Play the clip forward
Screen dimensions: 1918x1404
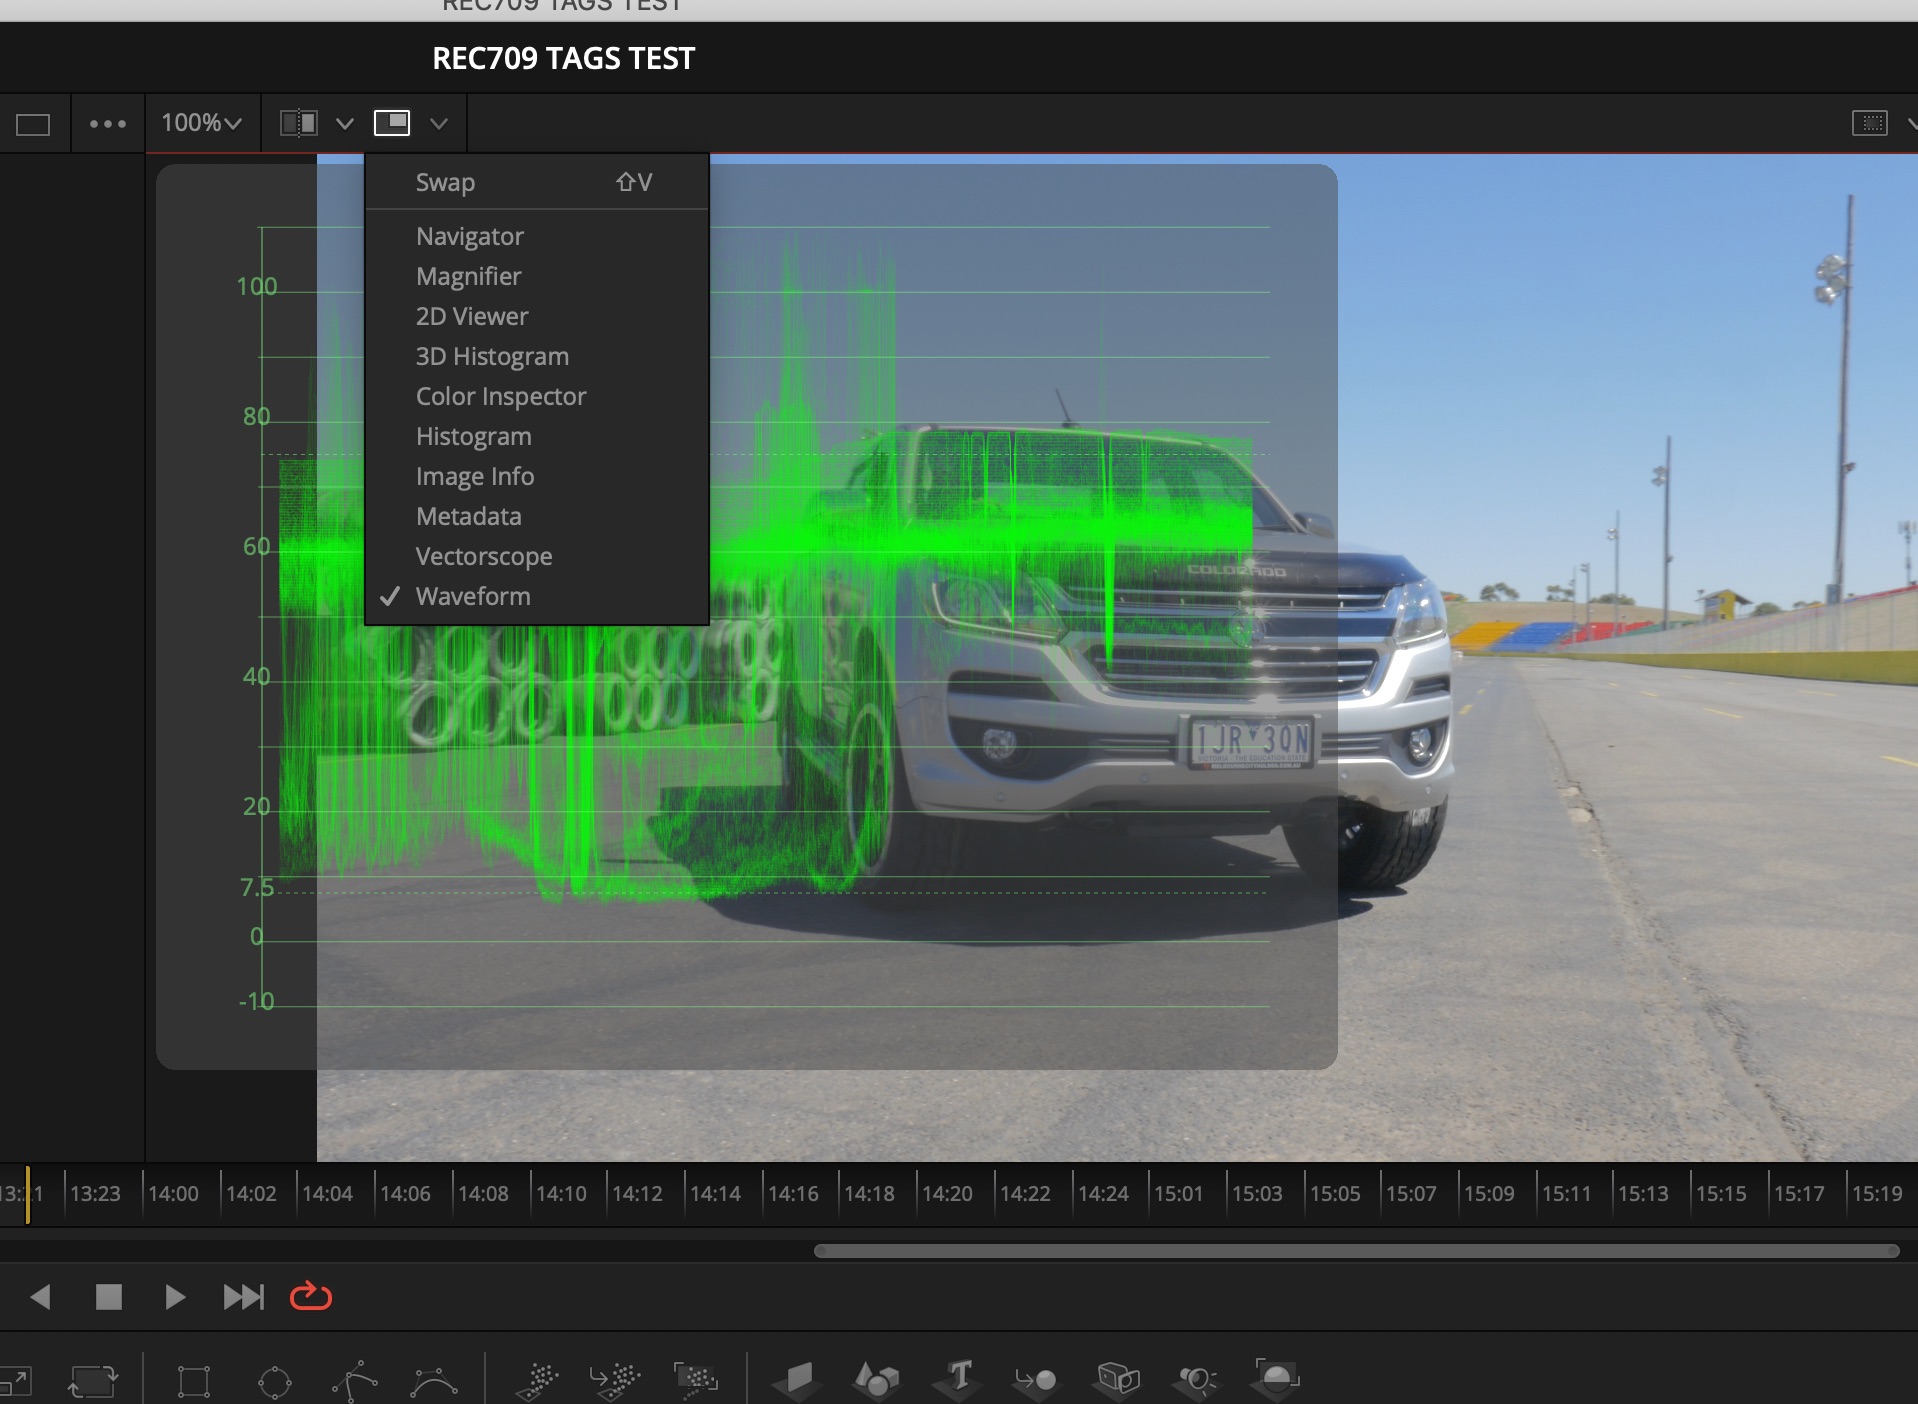coord(175,1297)
